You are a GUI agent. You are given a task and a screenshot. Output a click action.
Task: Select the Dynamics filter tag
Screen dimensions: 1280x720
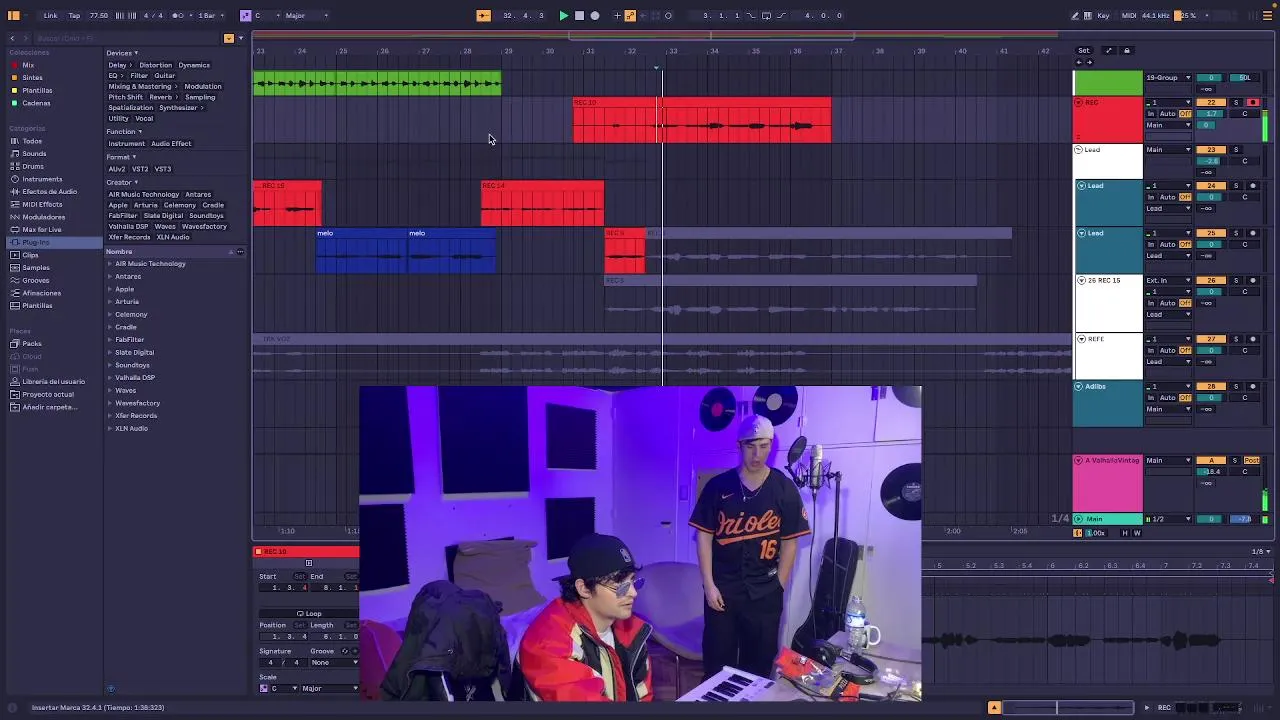pos(194,65)
